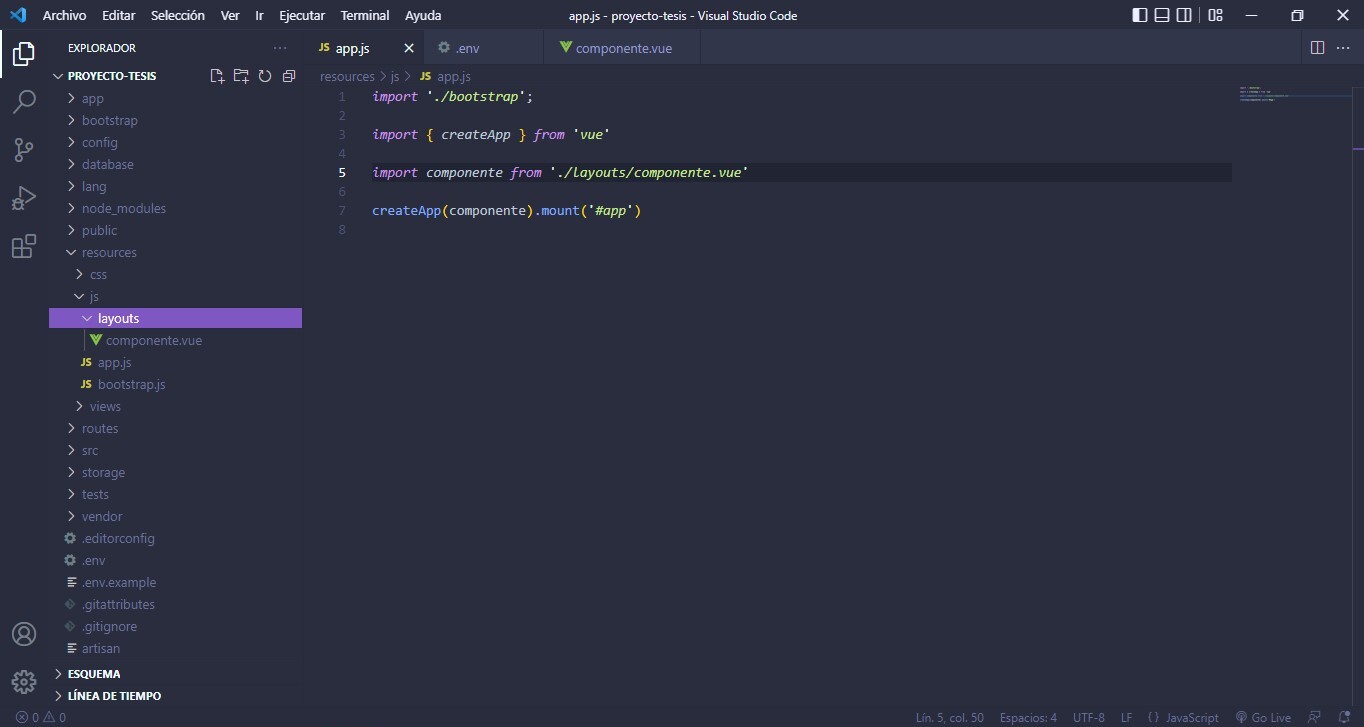Toggle the secondary sidebar visibility
This screenshot has height=727, width=1364.
point(1185,14)
